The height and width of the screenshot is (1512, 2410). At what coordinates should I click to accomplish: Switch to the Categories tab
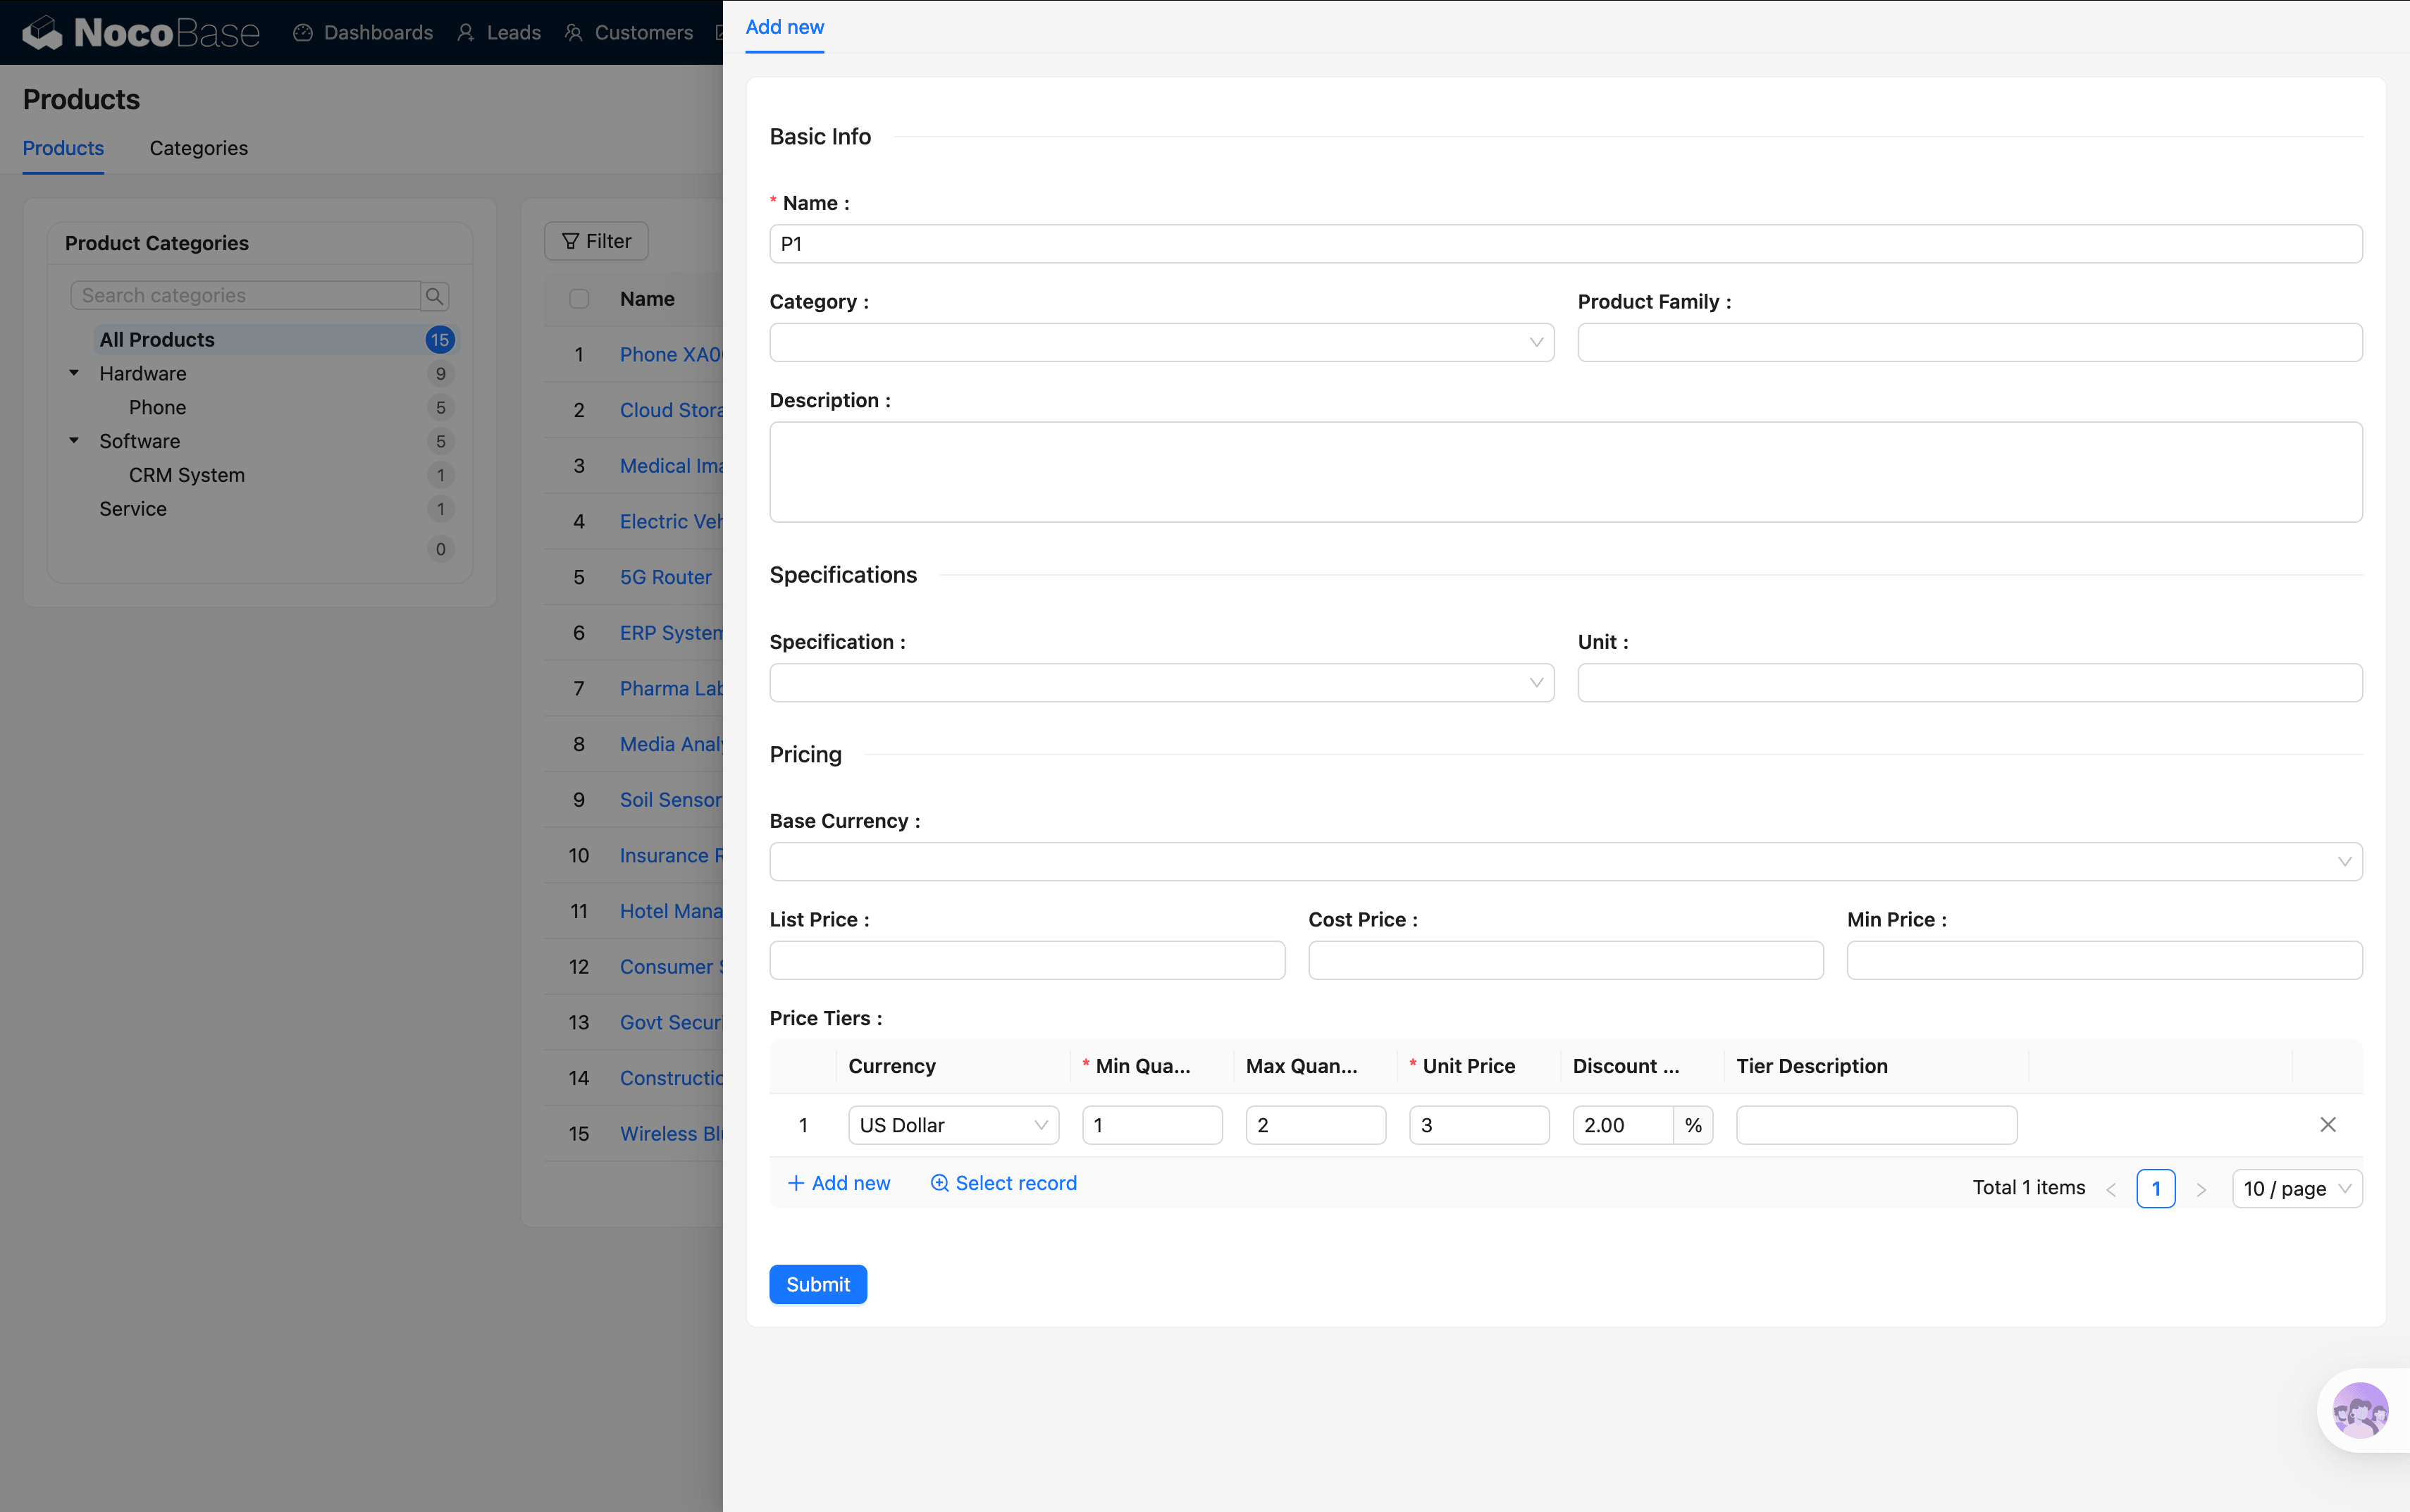point(198,148)
